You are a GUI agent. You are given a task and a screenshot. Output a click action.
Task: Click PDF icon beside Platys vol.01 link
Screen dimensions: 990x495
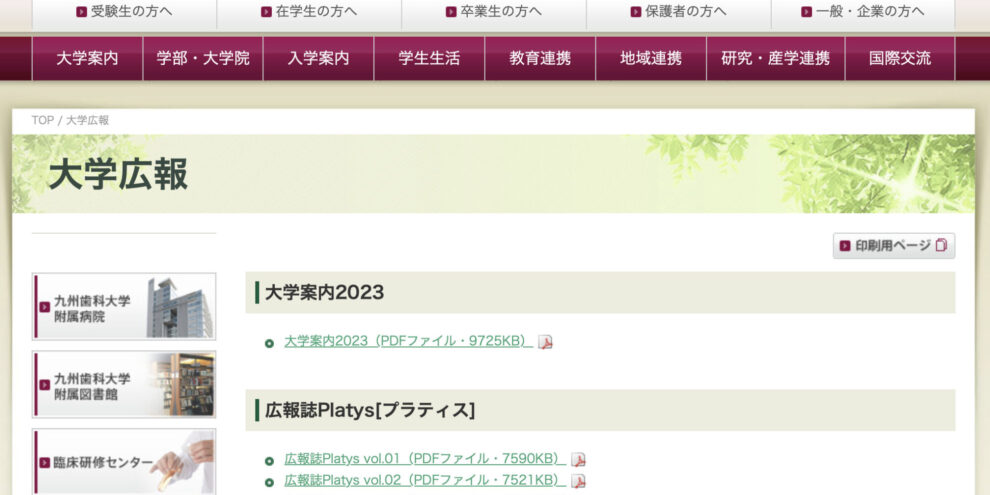[x=578, y=460]
